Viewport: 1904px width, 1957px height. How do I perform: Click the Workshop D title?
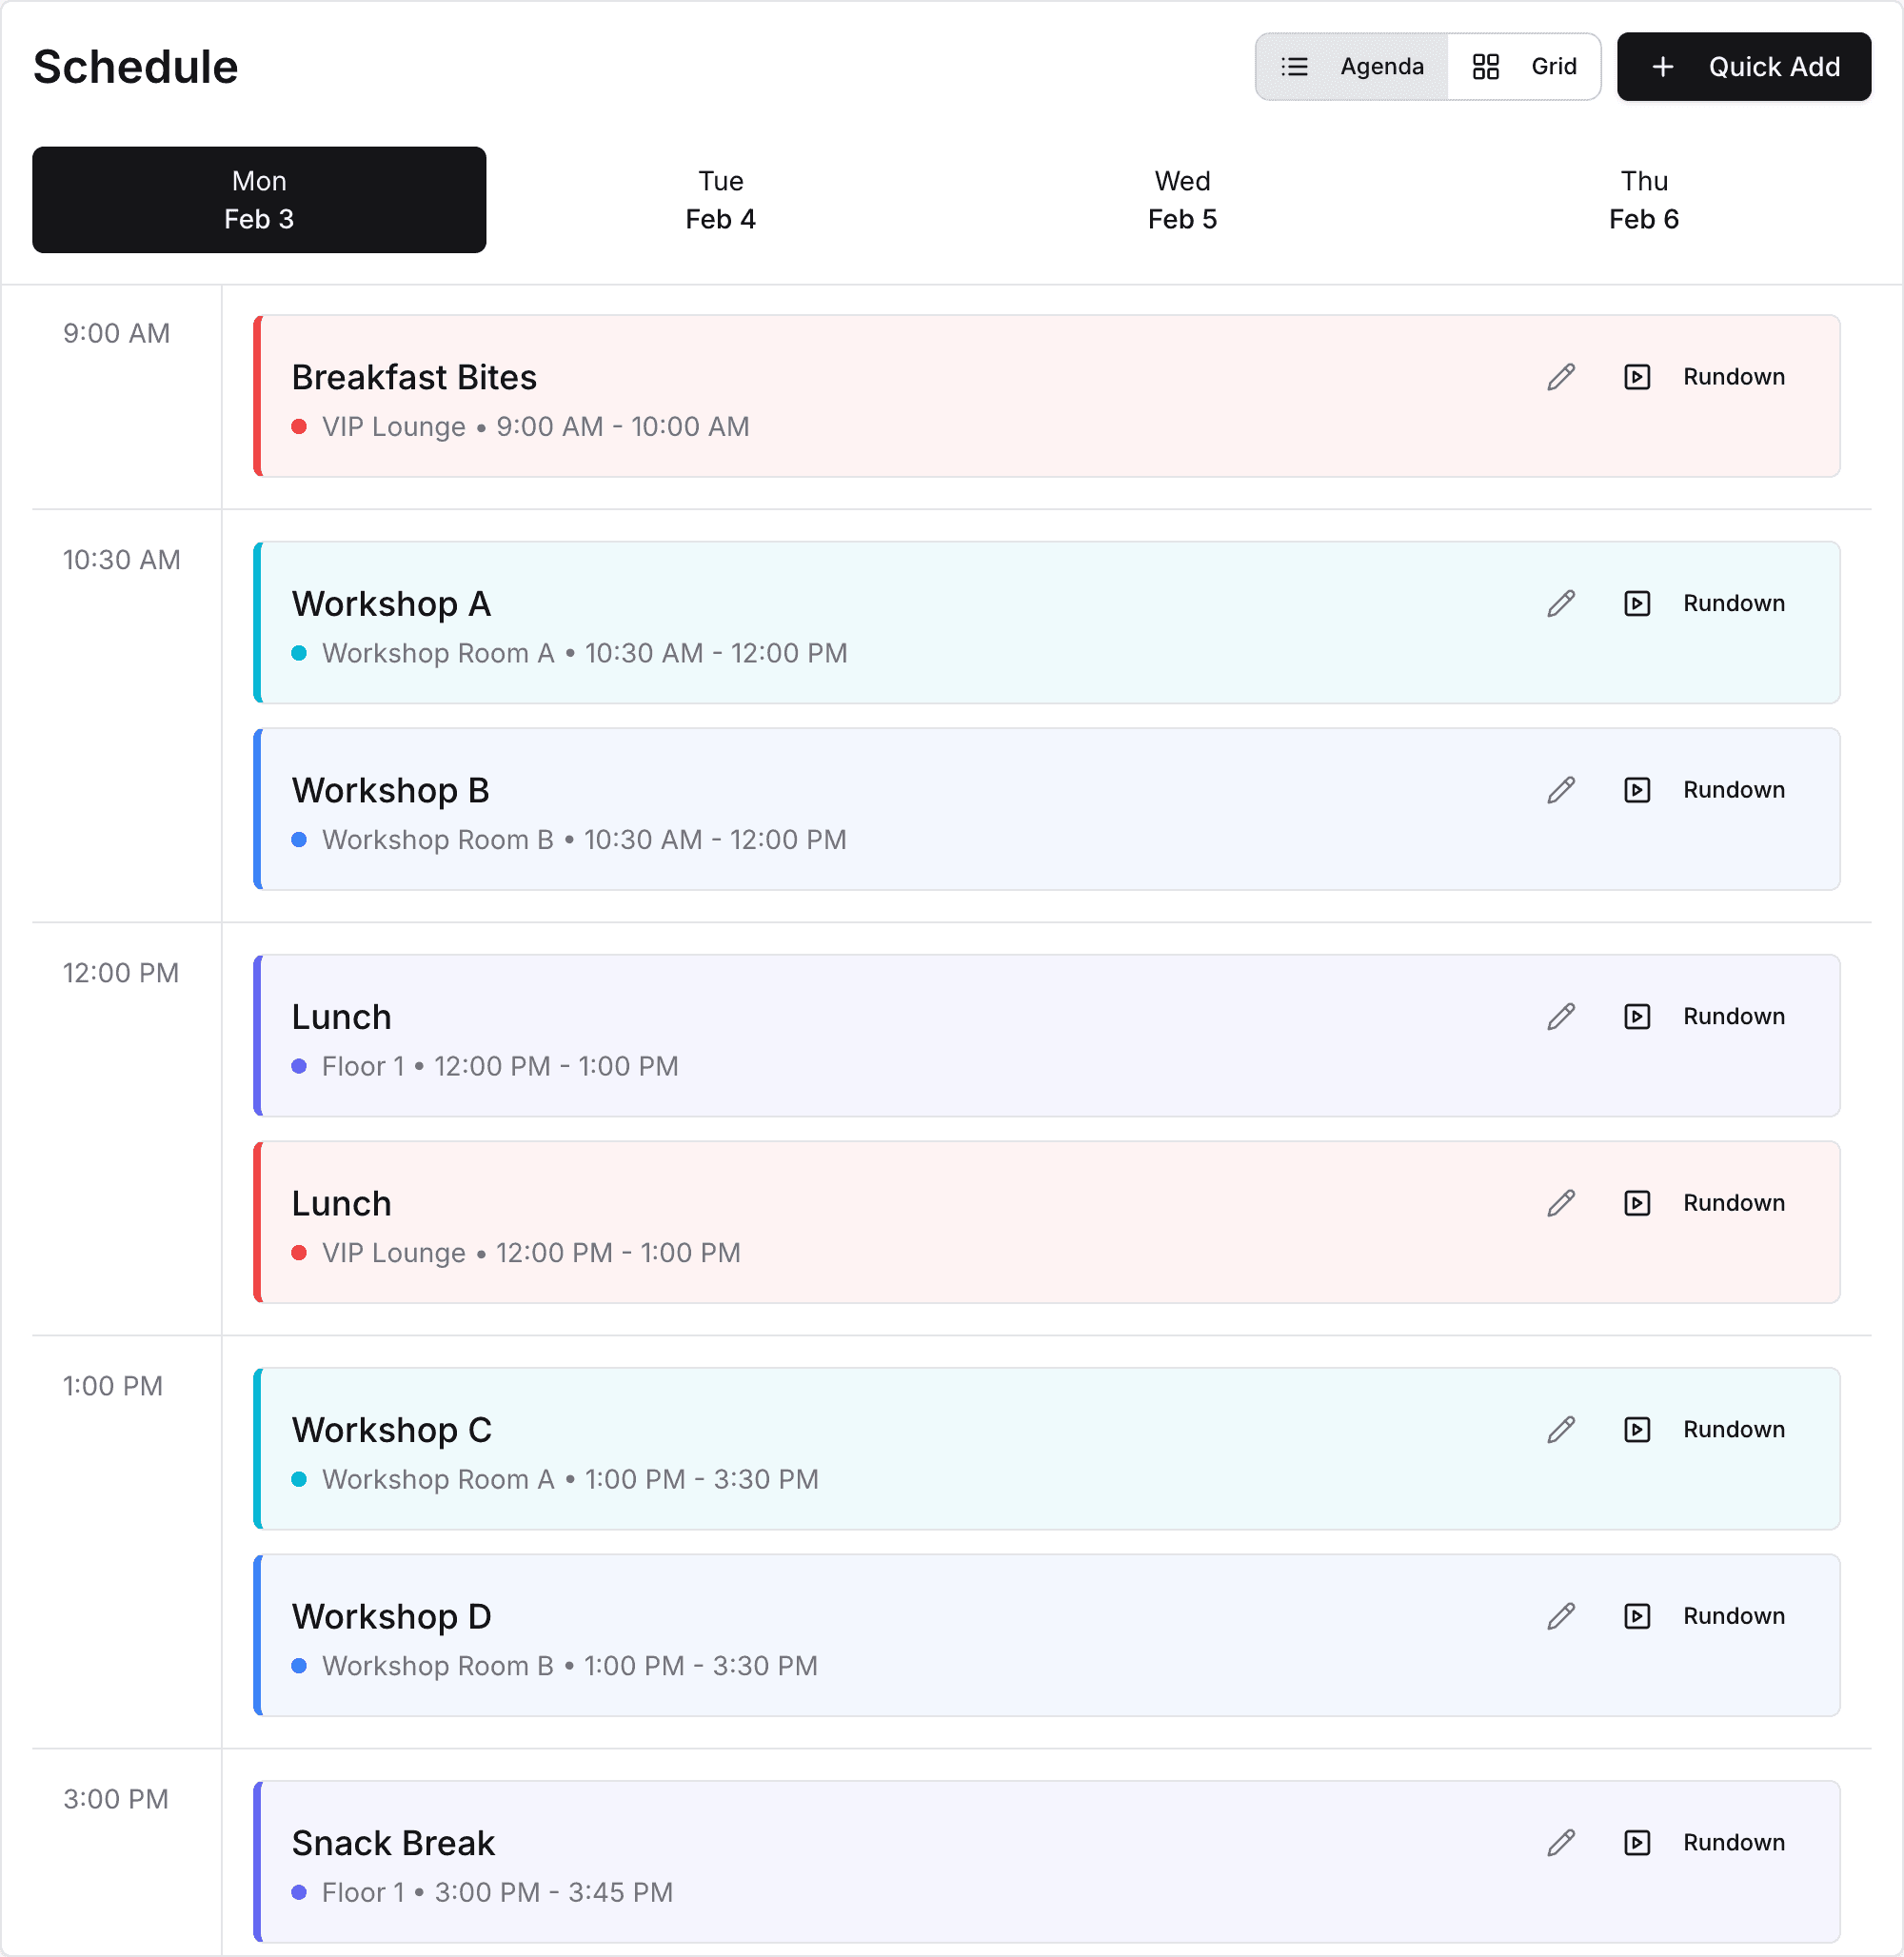point(392,1617)
